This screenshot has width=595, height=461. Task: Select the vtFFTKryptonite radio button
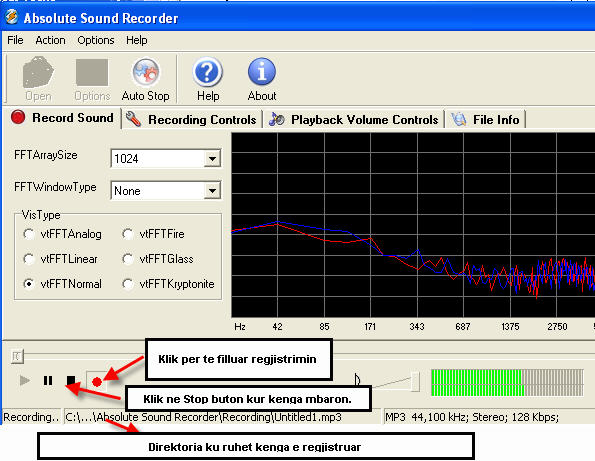coord(128,284)
